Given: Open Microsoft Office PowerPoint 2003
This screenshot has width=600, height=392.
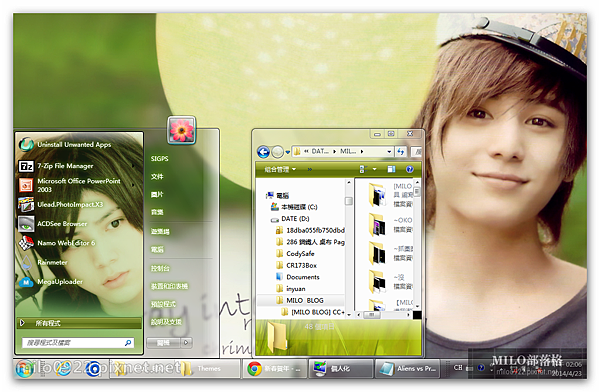Looking at the screenshot, I should pyautogui.click(x=79, y=185).
